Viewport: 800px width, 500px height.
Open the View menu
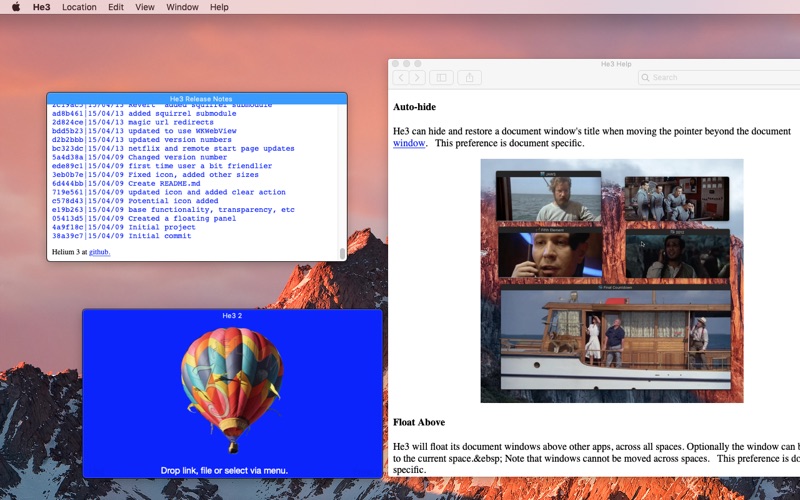click(x=145, y=7)
